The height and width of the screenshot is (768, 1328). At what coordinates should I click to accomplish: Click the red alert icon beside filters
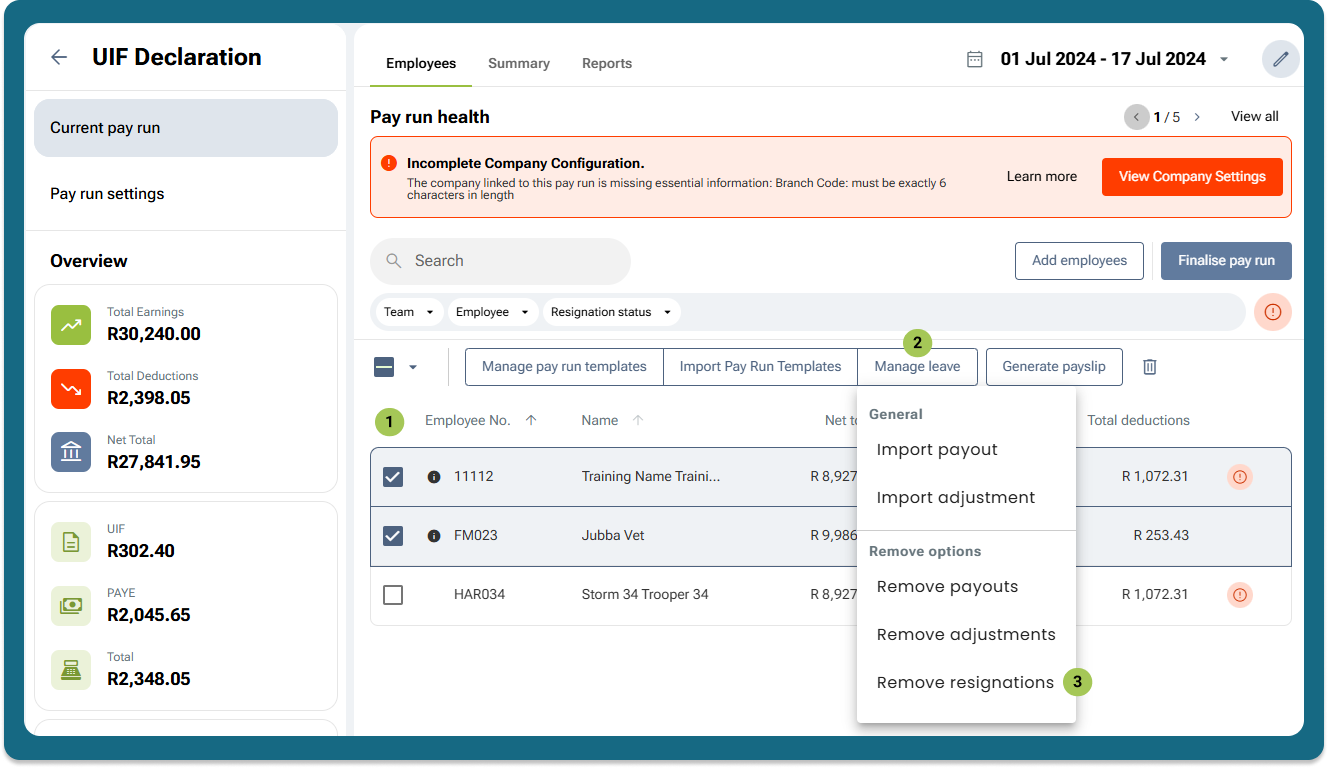click(1272, 312)
